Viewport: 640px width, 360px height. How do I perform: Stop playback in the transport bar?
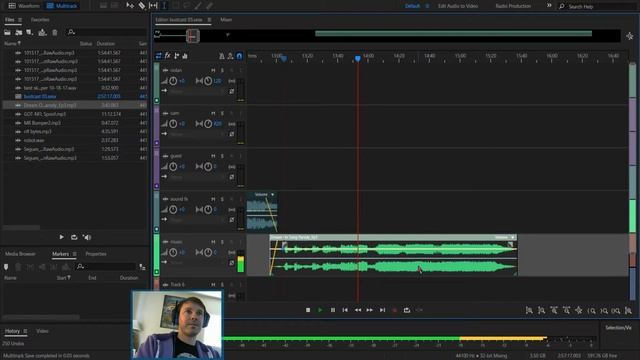308,310
